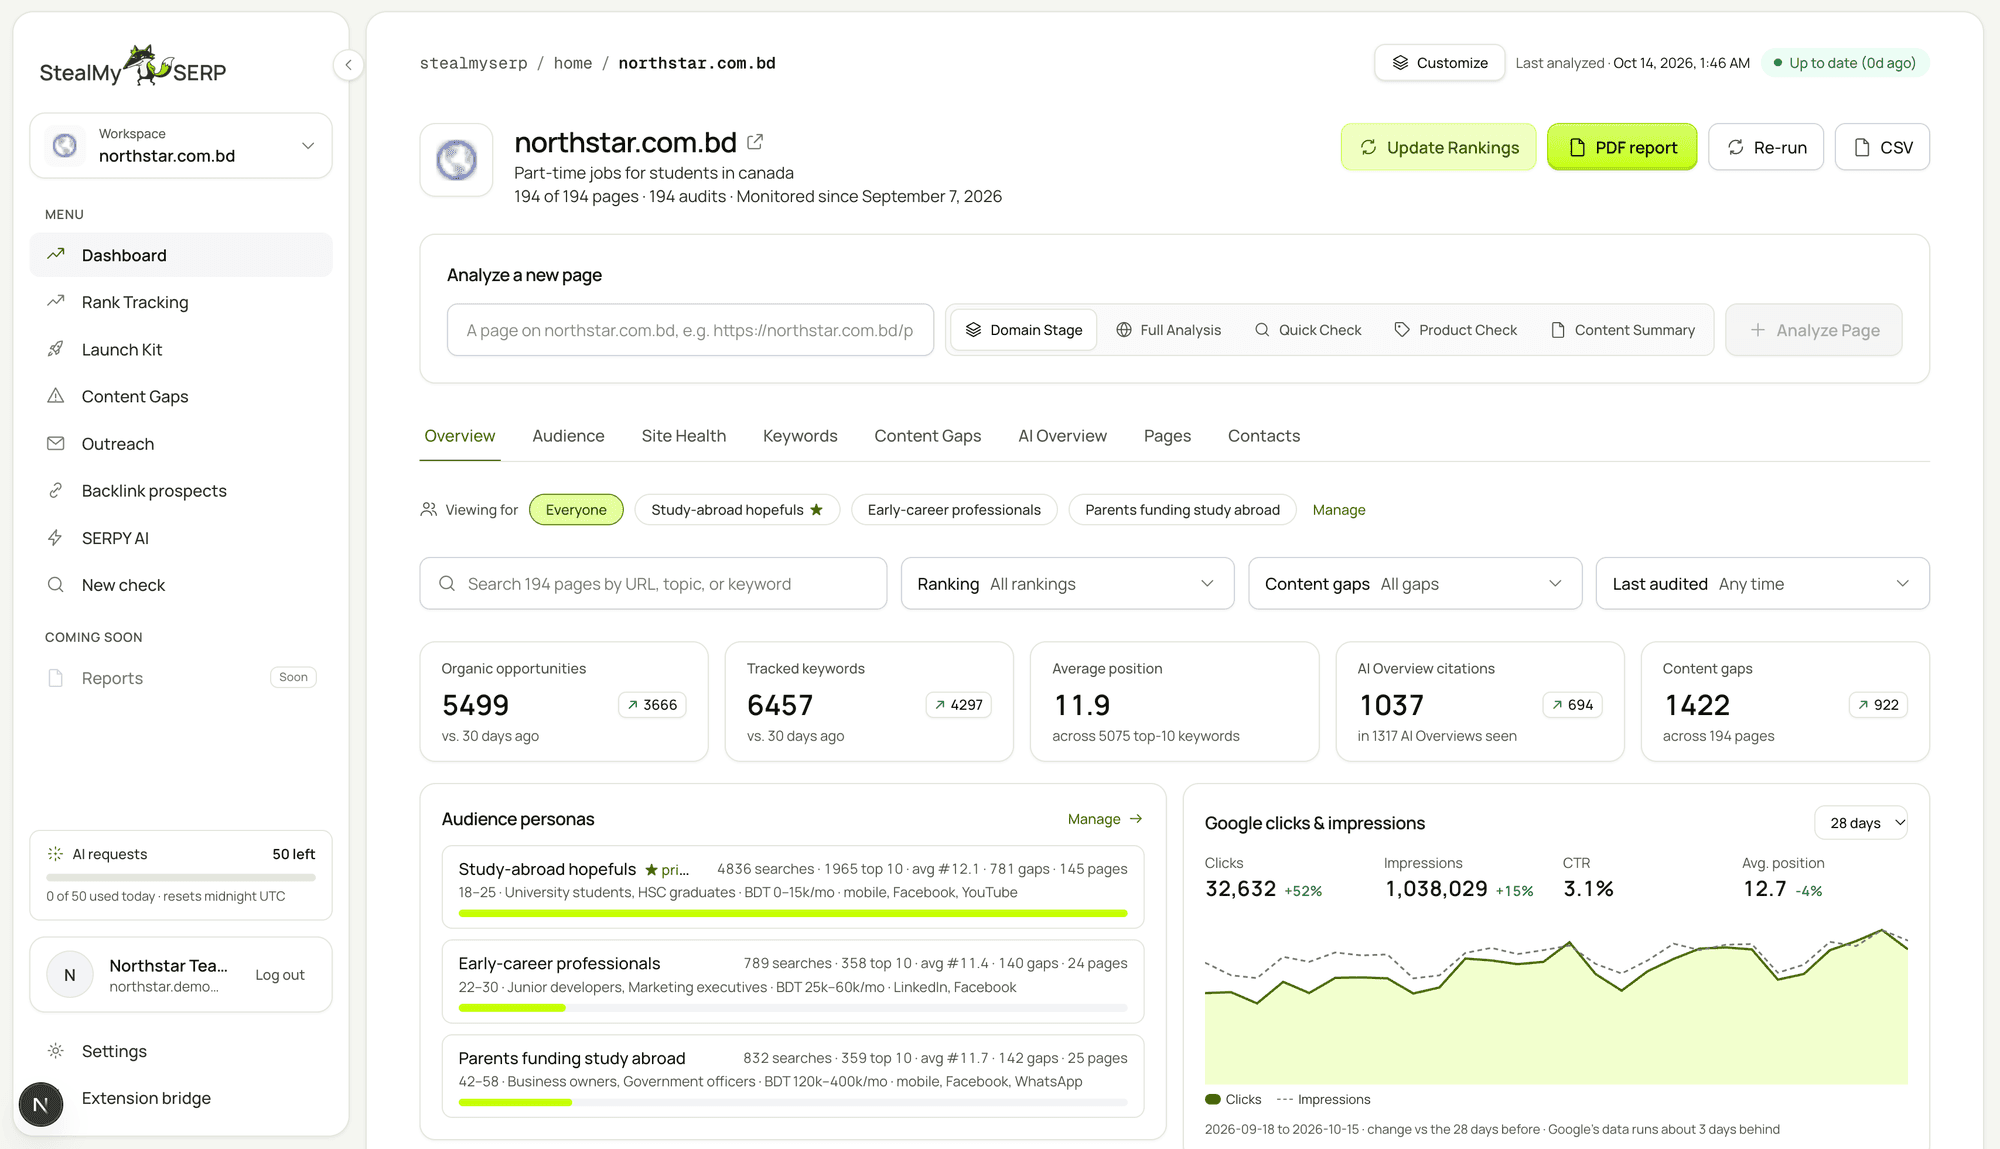The image size is (2000, 1149).
Task: Switch to the Keywords tab
Action: (x=800, y=436)
